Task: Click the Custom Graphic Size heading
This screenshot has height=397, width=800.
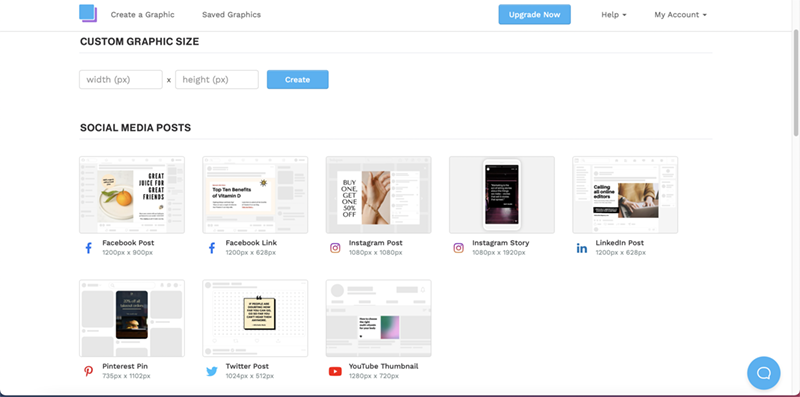Action: (139, 42)
